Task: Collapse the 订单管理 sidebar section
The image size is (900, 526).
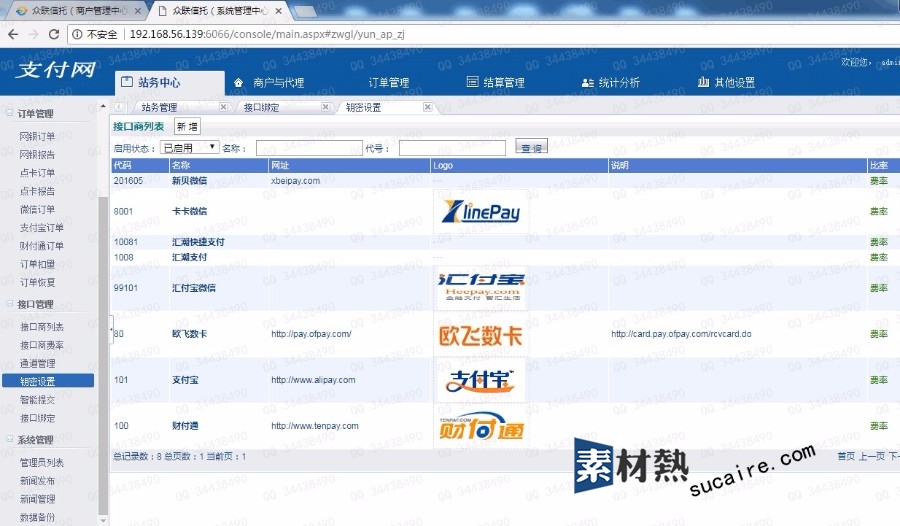Action: 10,113
